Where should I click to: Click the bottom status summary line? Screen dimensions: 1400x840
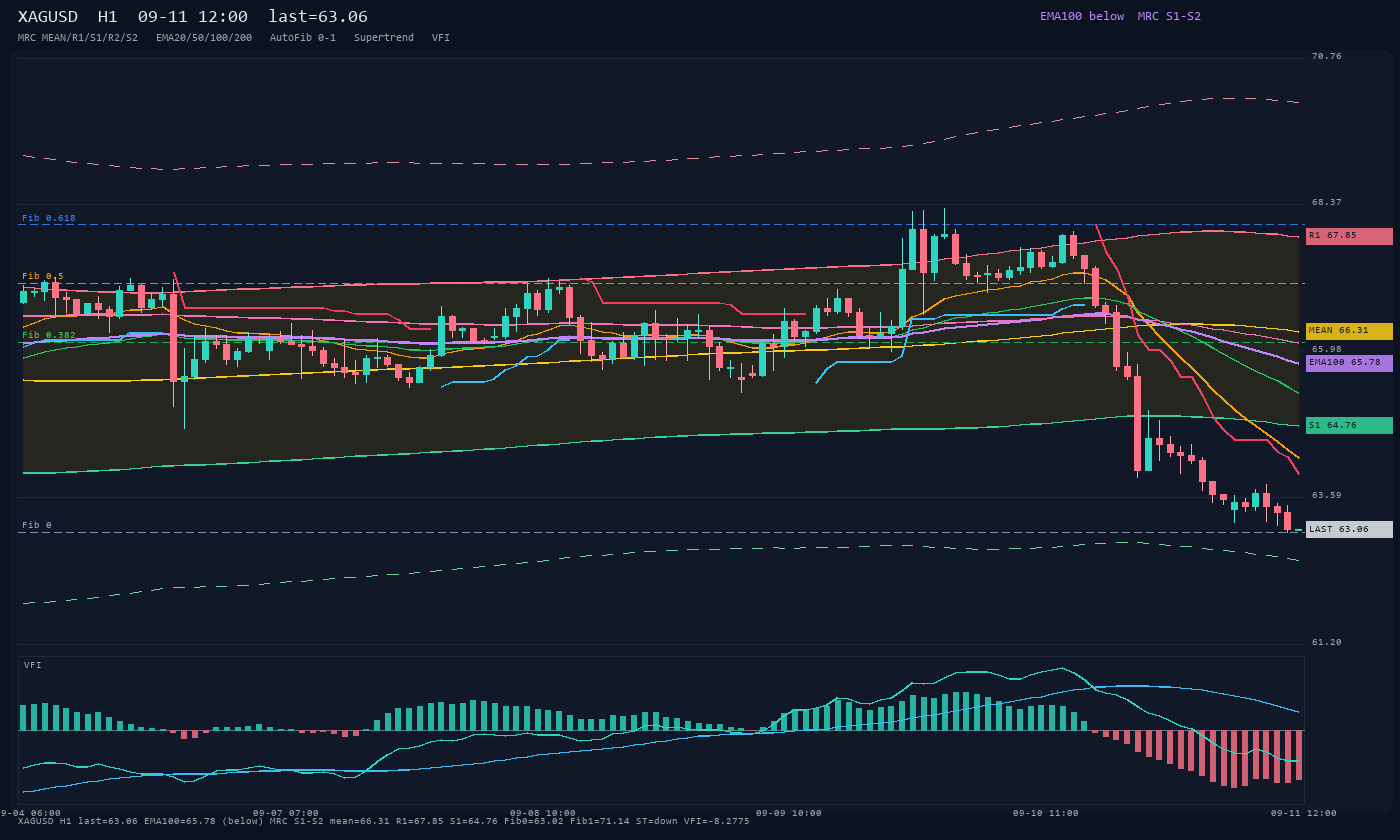(384, 821)
